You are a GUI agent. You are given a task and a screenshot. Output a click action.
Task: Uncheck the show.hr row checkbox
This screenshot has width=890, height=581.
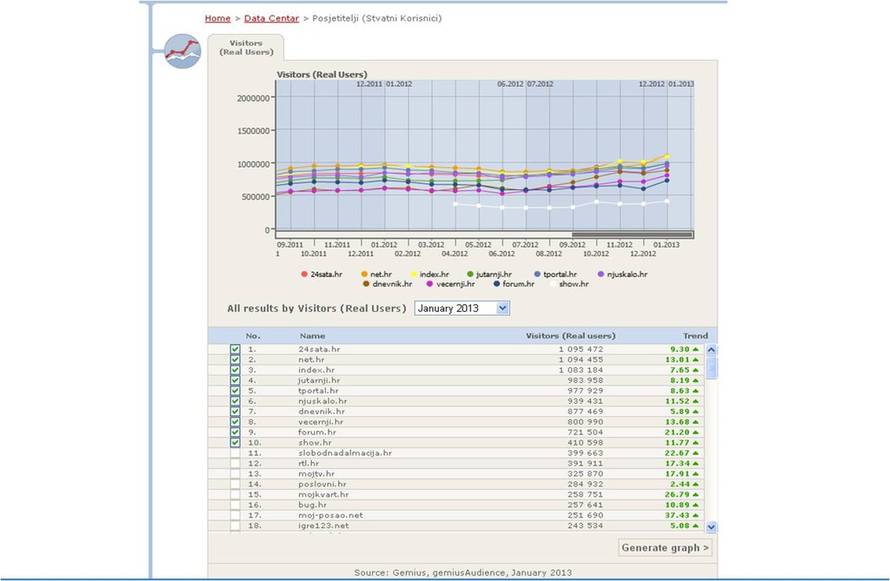[235, 442]
